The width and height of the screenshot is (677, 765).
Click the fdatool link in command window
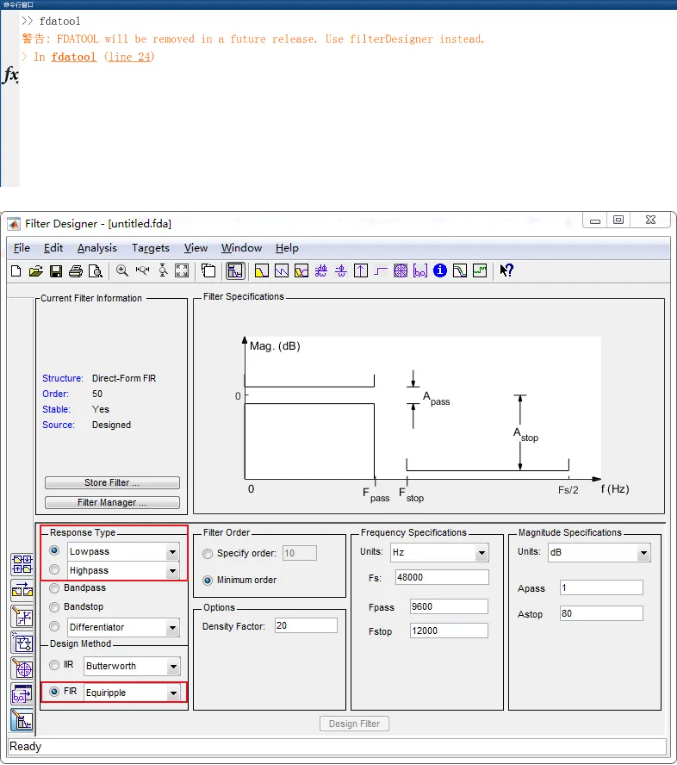(x=74, y=57)
